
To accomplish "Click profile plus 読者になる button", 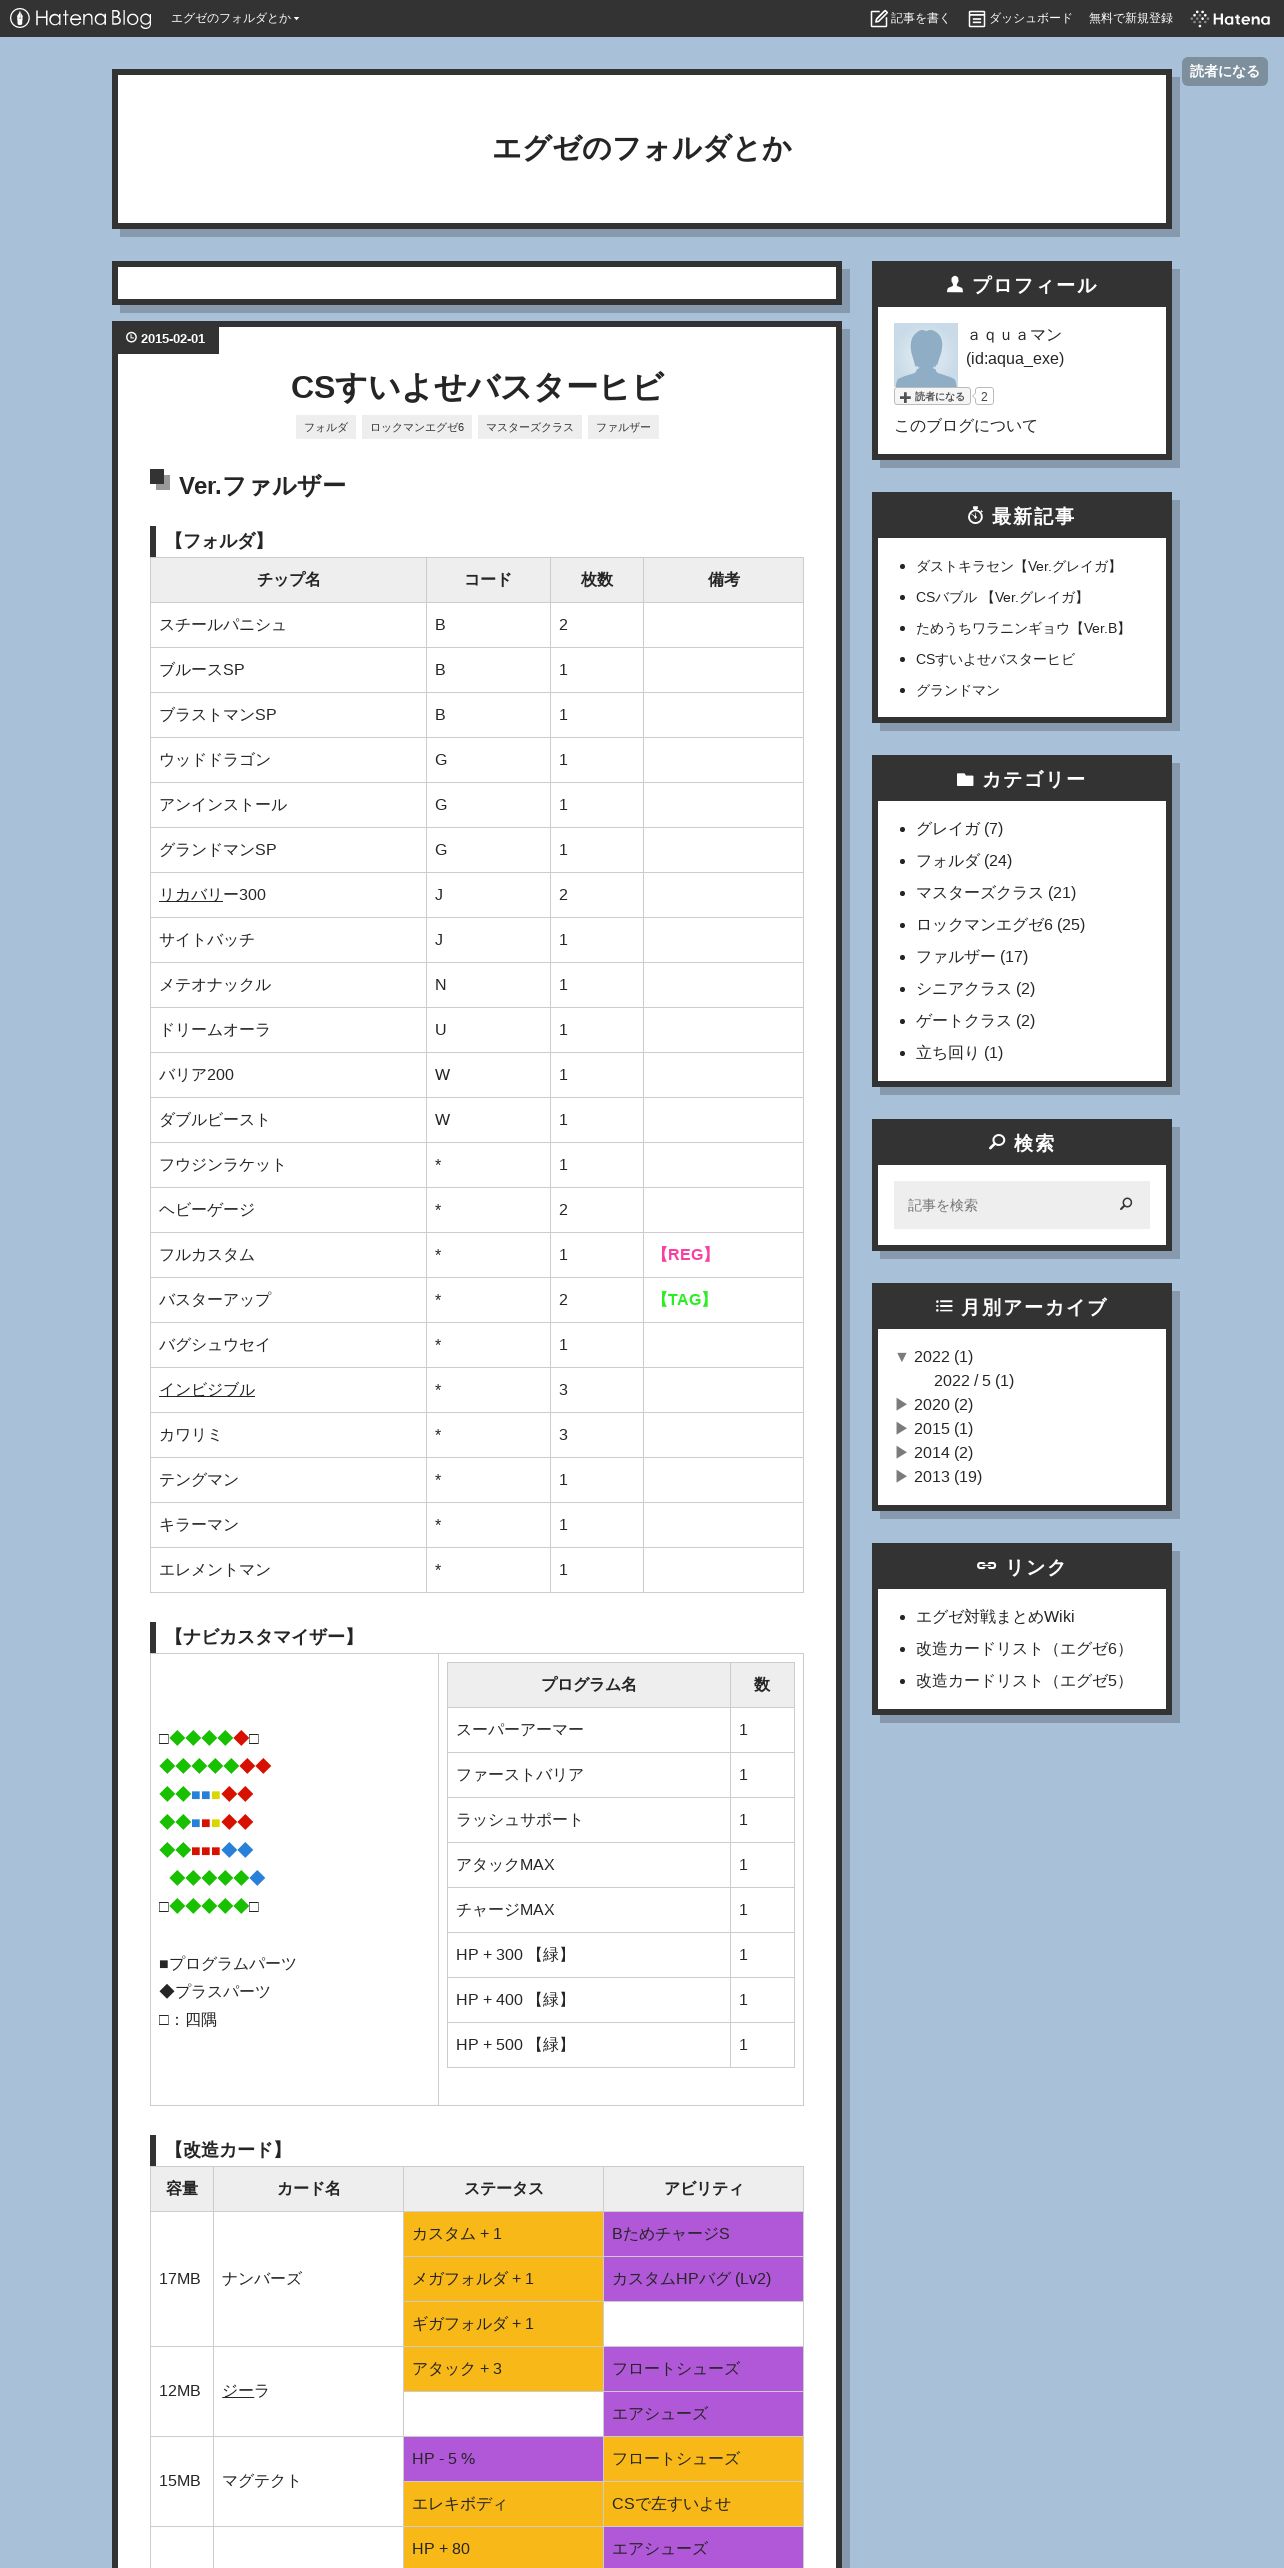I will tap(932, 397).
